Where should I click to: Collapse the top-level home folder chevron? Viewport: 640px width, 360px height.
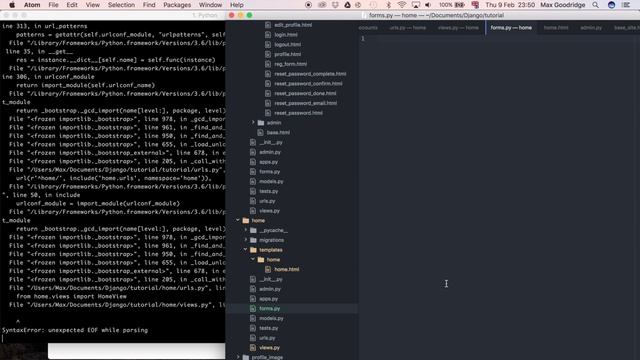tap(238, 220)
